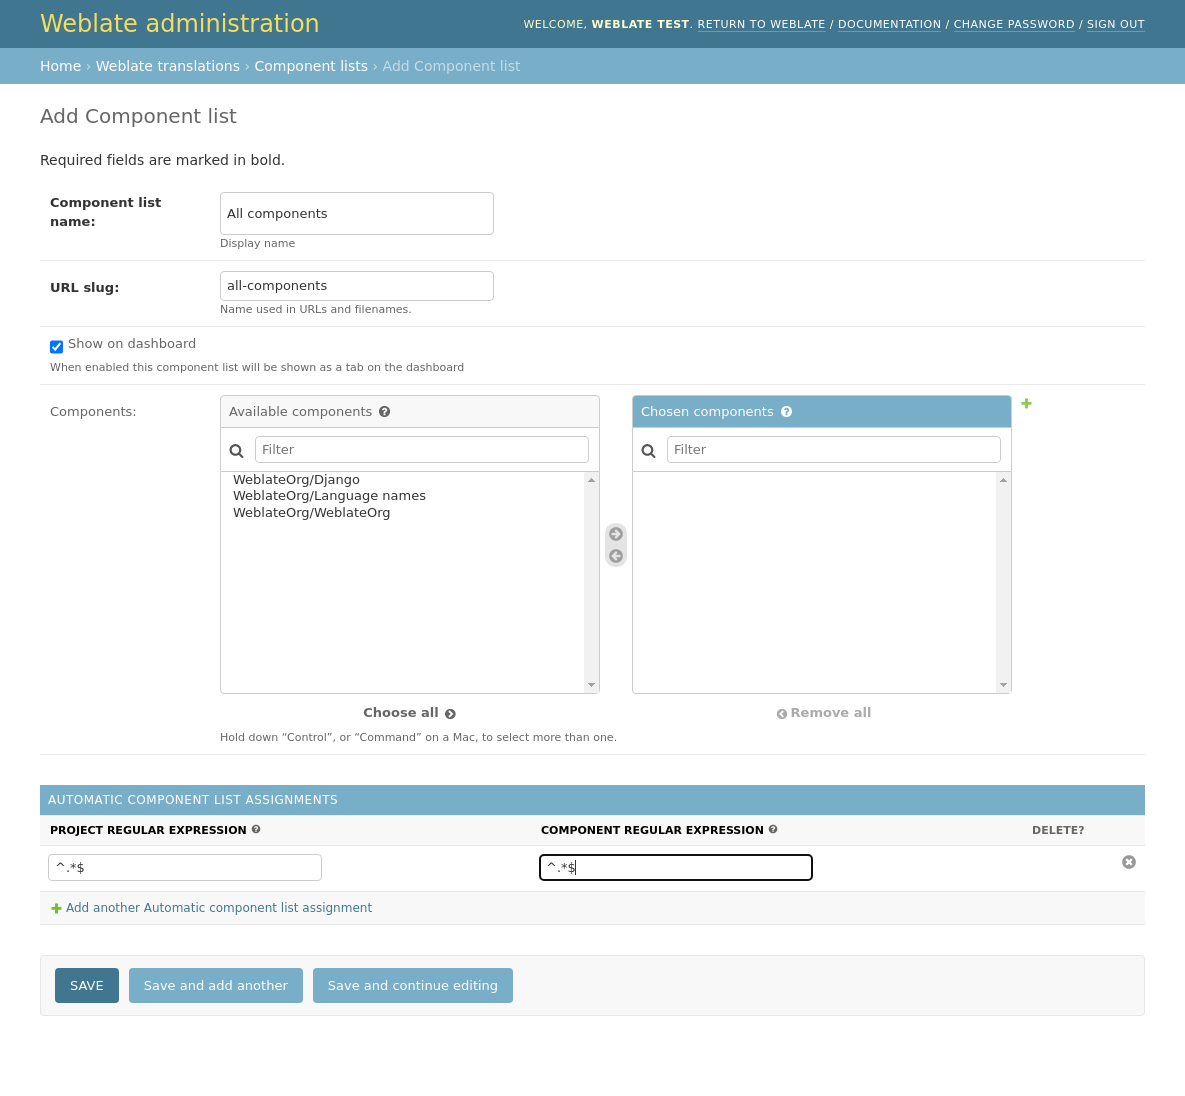This screenshot has height=1096, width=1185.
Task: Open the Documentation link
Action: tap(890, 24)
